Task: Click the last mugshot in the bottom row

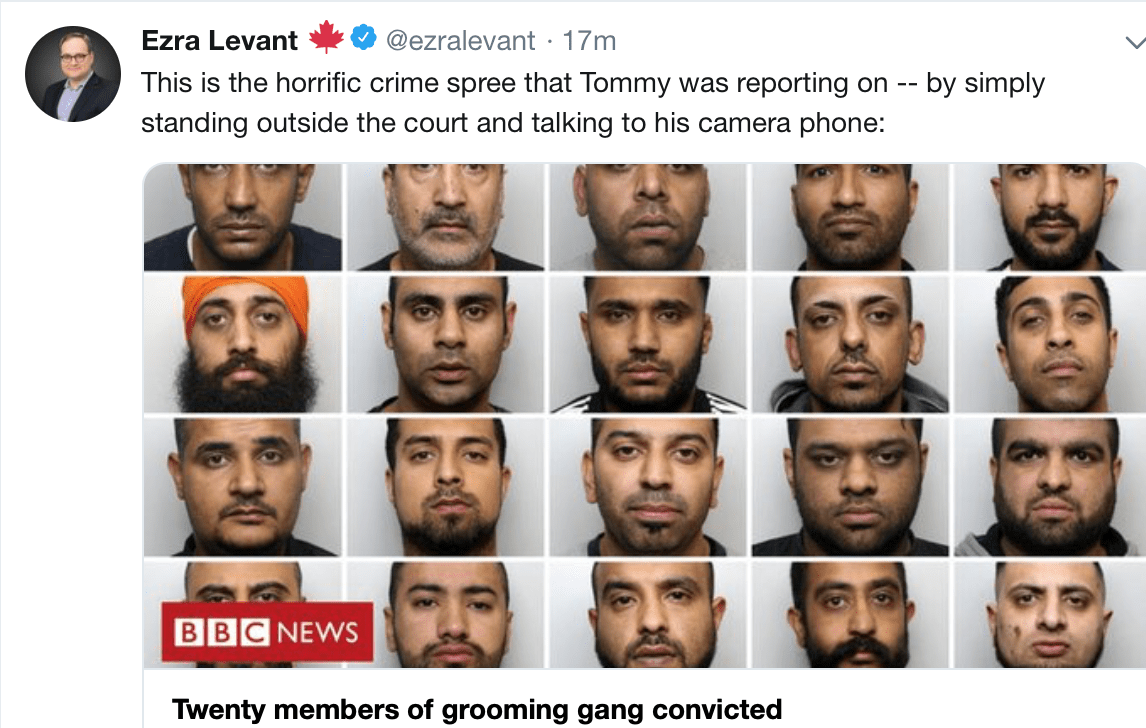Action: (x=1050, y=614)
